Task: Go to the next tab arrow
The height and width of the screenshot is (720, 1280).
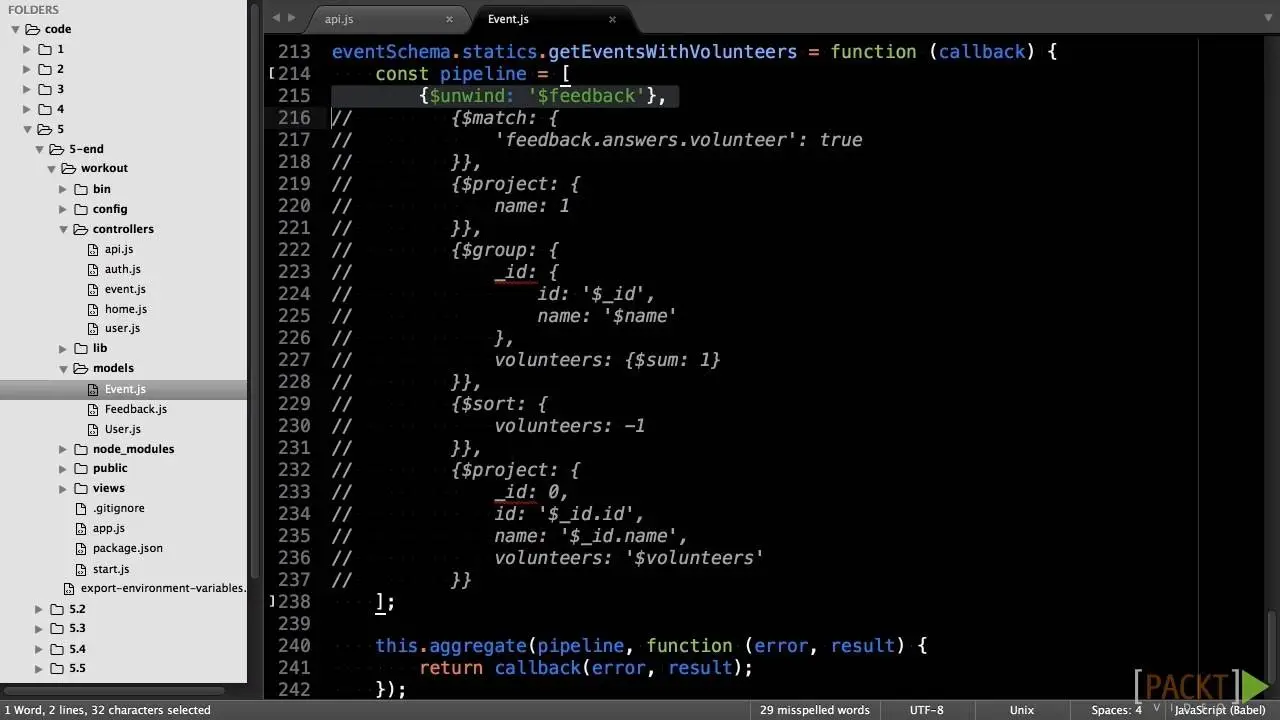Action: pyautogui.click(x=292, y=17)
